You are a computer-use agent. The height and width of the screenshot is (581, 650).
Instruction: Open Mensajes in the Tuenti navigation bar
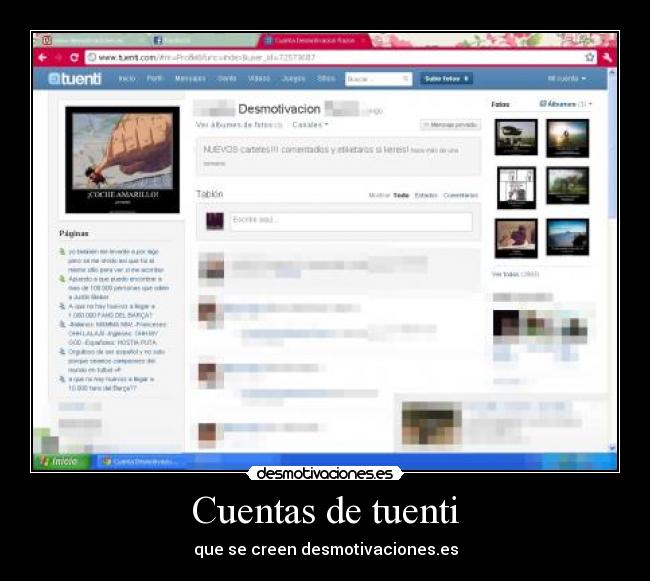tap(190, 78)
